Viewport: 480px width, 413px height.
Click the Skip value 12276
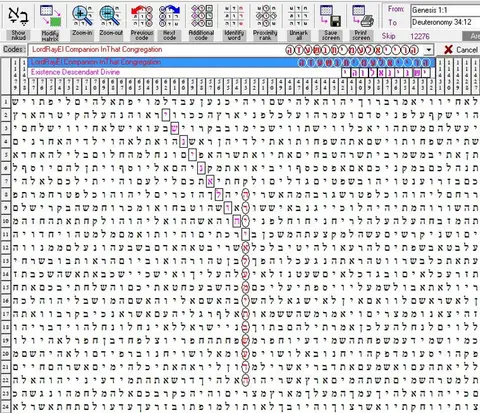click(420, 36)
